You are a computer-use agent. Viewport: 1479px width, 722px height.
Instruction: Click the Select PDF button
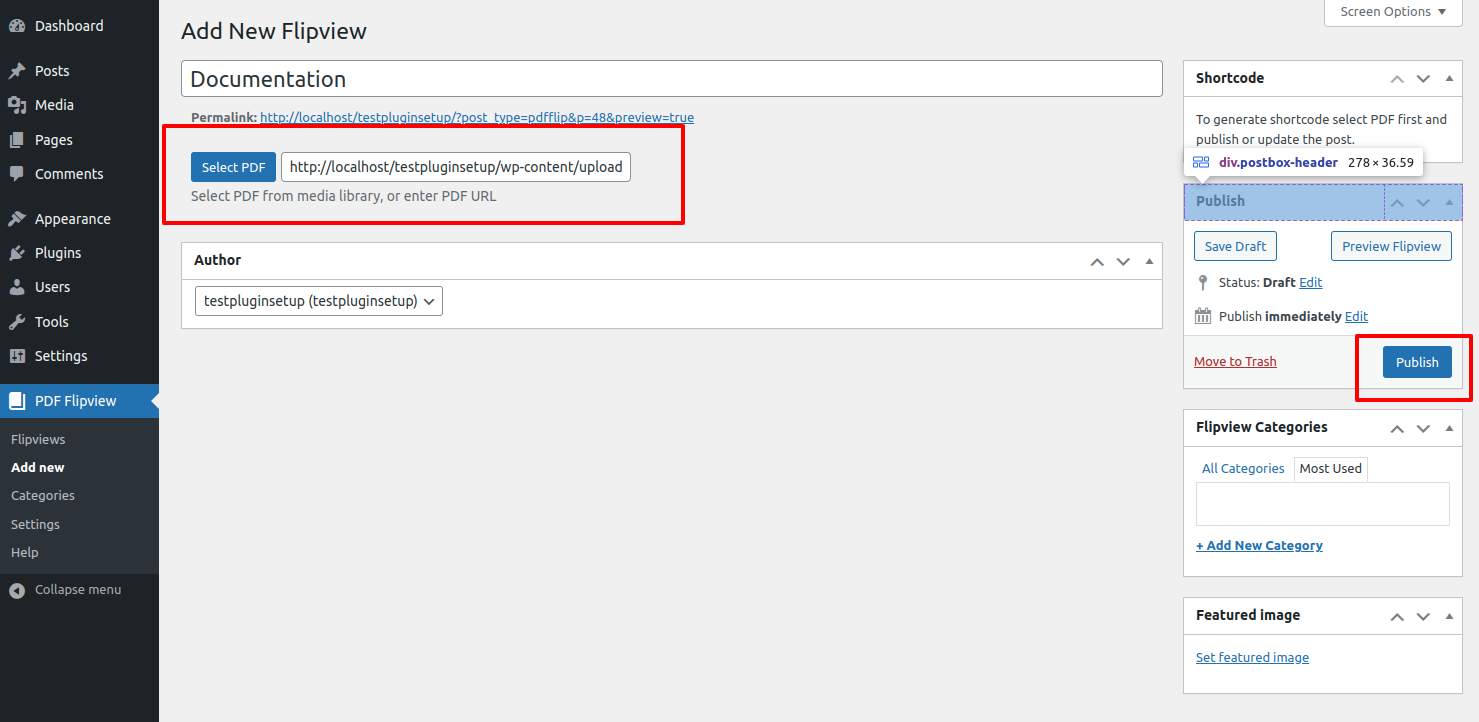(233, 167)
